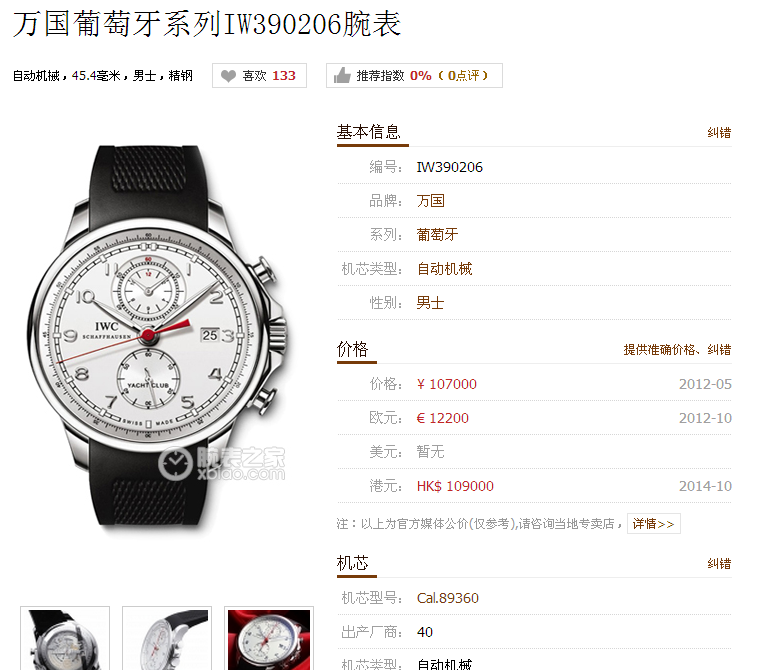Click 纠错 link in 机芯 section
This screenshot has height=670, width=759.
coord(719,563)
